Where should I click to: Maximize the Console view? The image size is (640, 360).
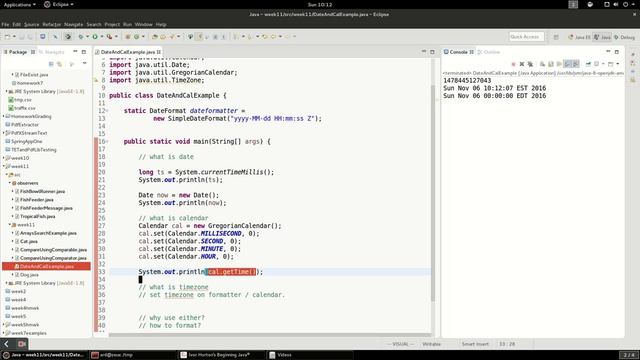click(x=617, y=52)
